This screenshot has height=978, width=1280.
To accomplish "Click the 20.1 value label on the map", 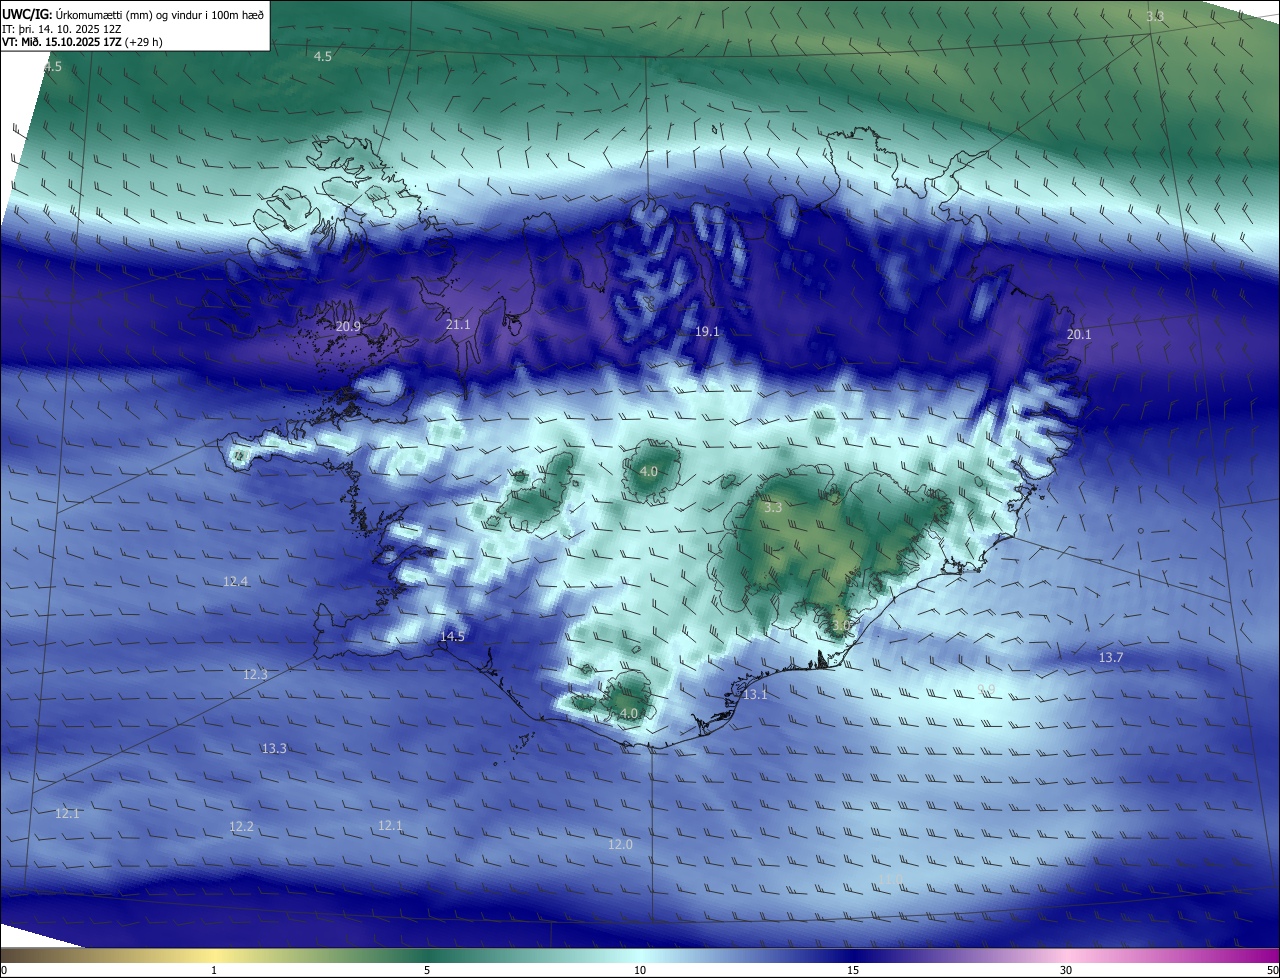I will point(1079,334).
